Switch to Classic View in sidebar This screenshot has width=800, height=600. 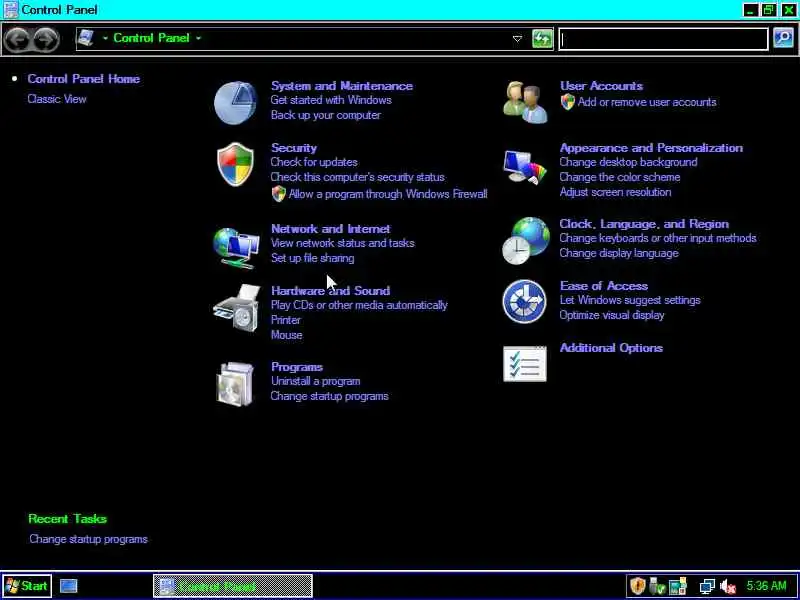(x=57, y=99)
